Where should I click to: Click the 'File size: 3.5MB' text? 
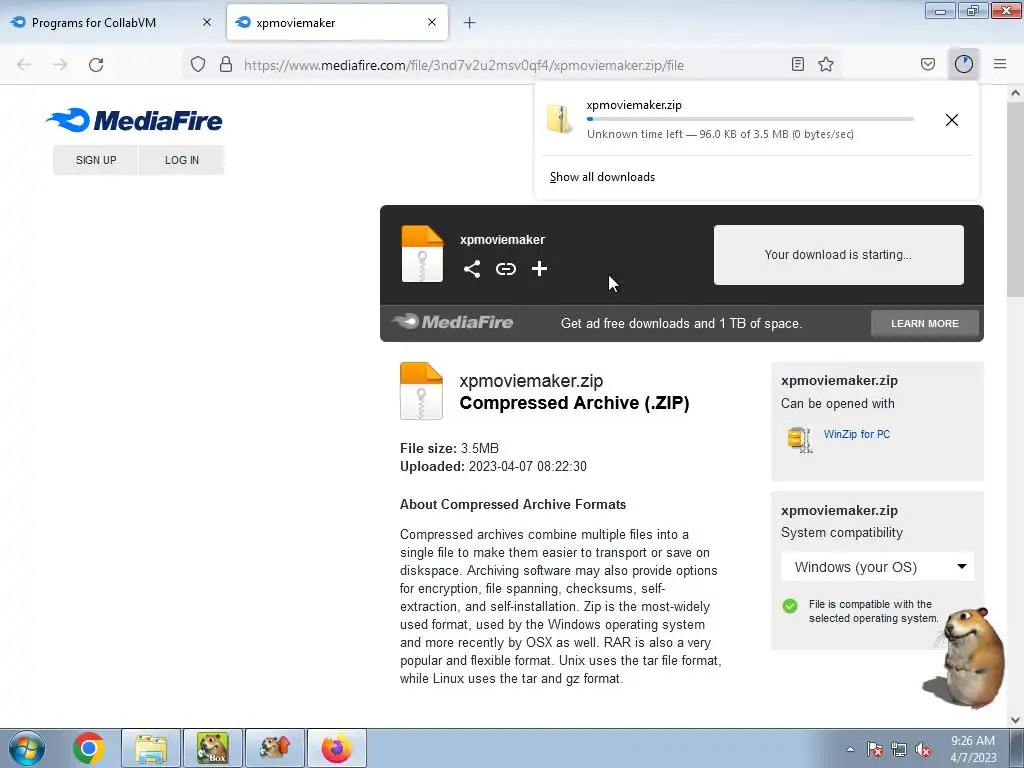pos(449,448)
